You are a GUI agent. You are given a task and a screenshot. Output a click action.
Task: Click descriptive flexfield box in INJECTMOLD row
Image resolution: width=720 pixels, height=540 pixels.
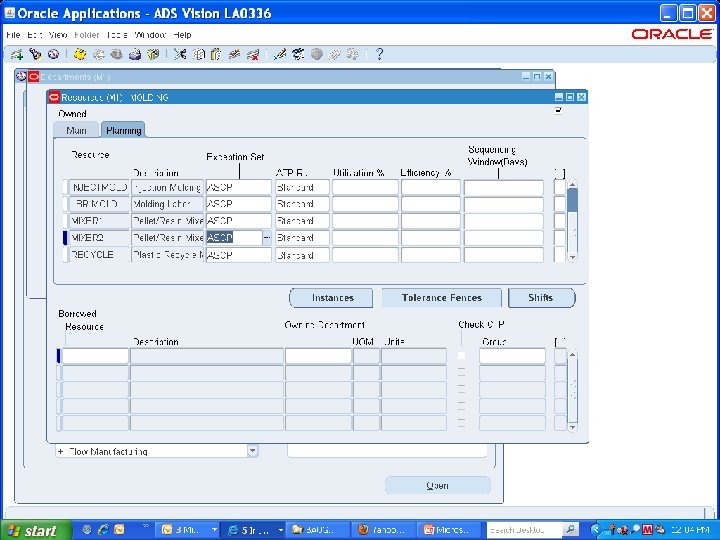coord(560,187)
